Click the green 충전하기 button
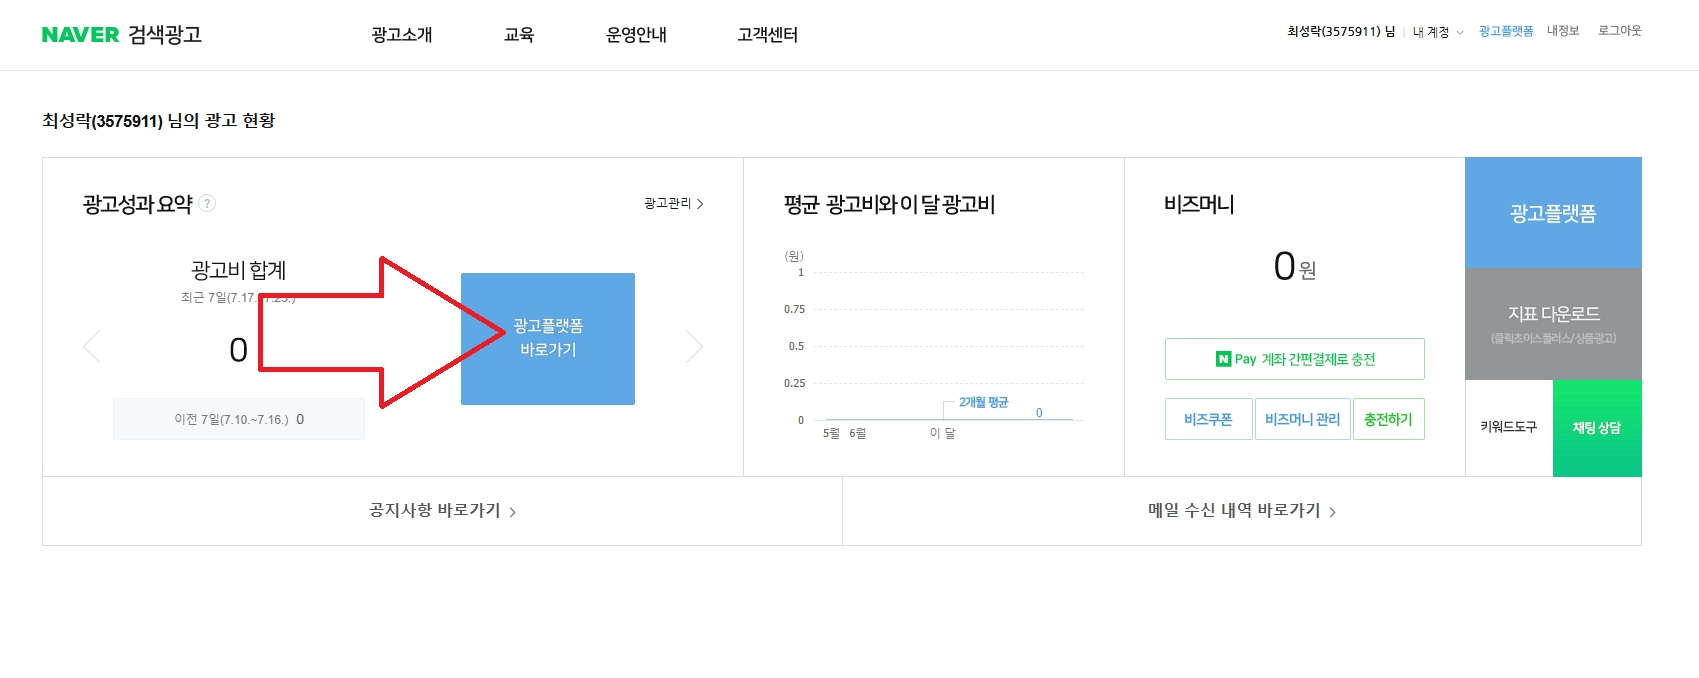Screen dimensions: 1699x678 click(1388, 419)
